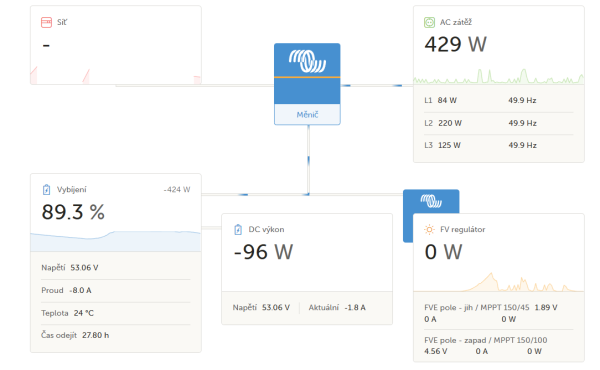Click the sun icon beside FV regulátor
This screenshot has width=600, height=370.
(x=429, y=230)
